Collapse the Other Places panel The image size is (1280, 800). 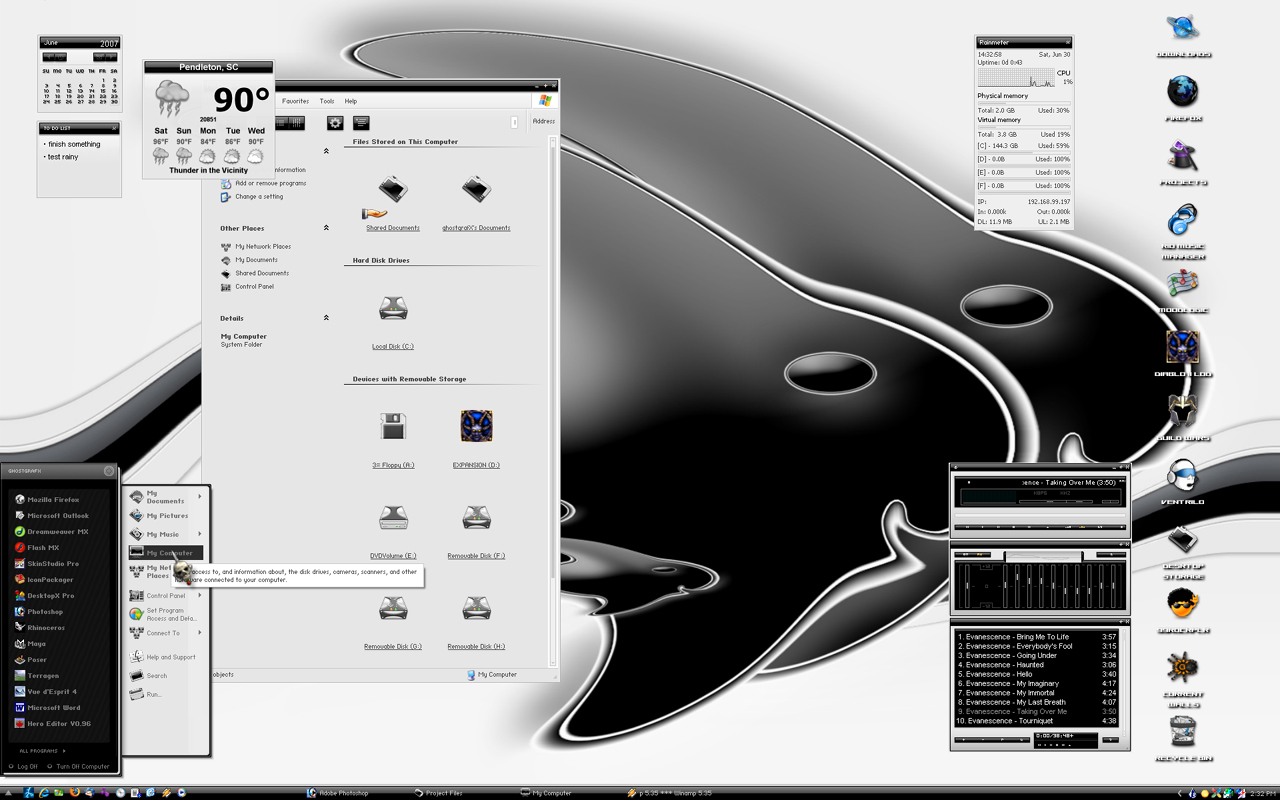(326, 228)
